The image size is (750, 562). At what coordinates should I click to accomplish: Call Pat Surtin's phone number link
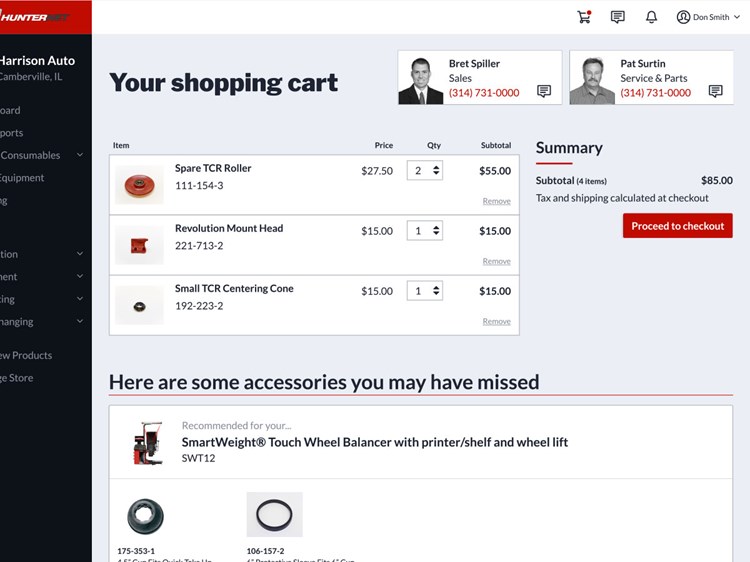pos(655,93)
